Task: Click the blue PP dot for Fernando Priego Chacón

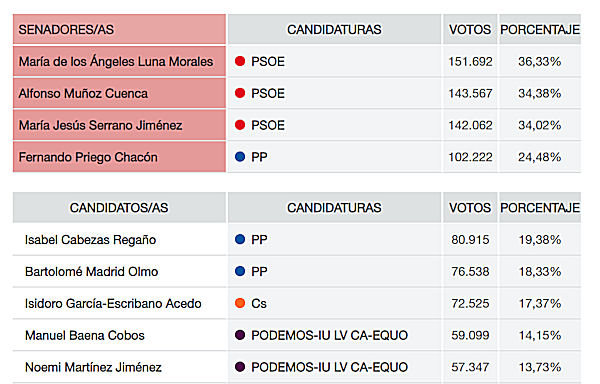Action: 240,156
